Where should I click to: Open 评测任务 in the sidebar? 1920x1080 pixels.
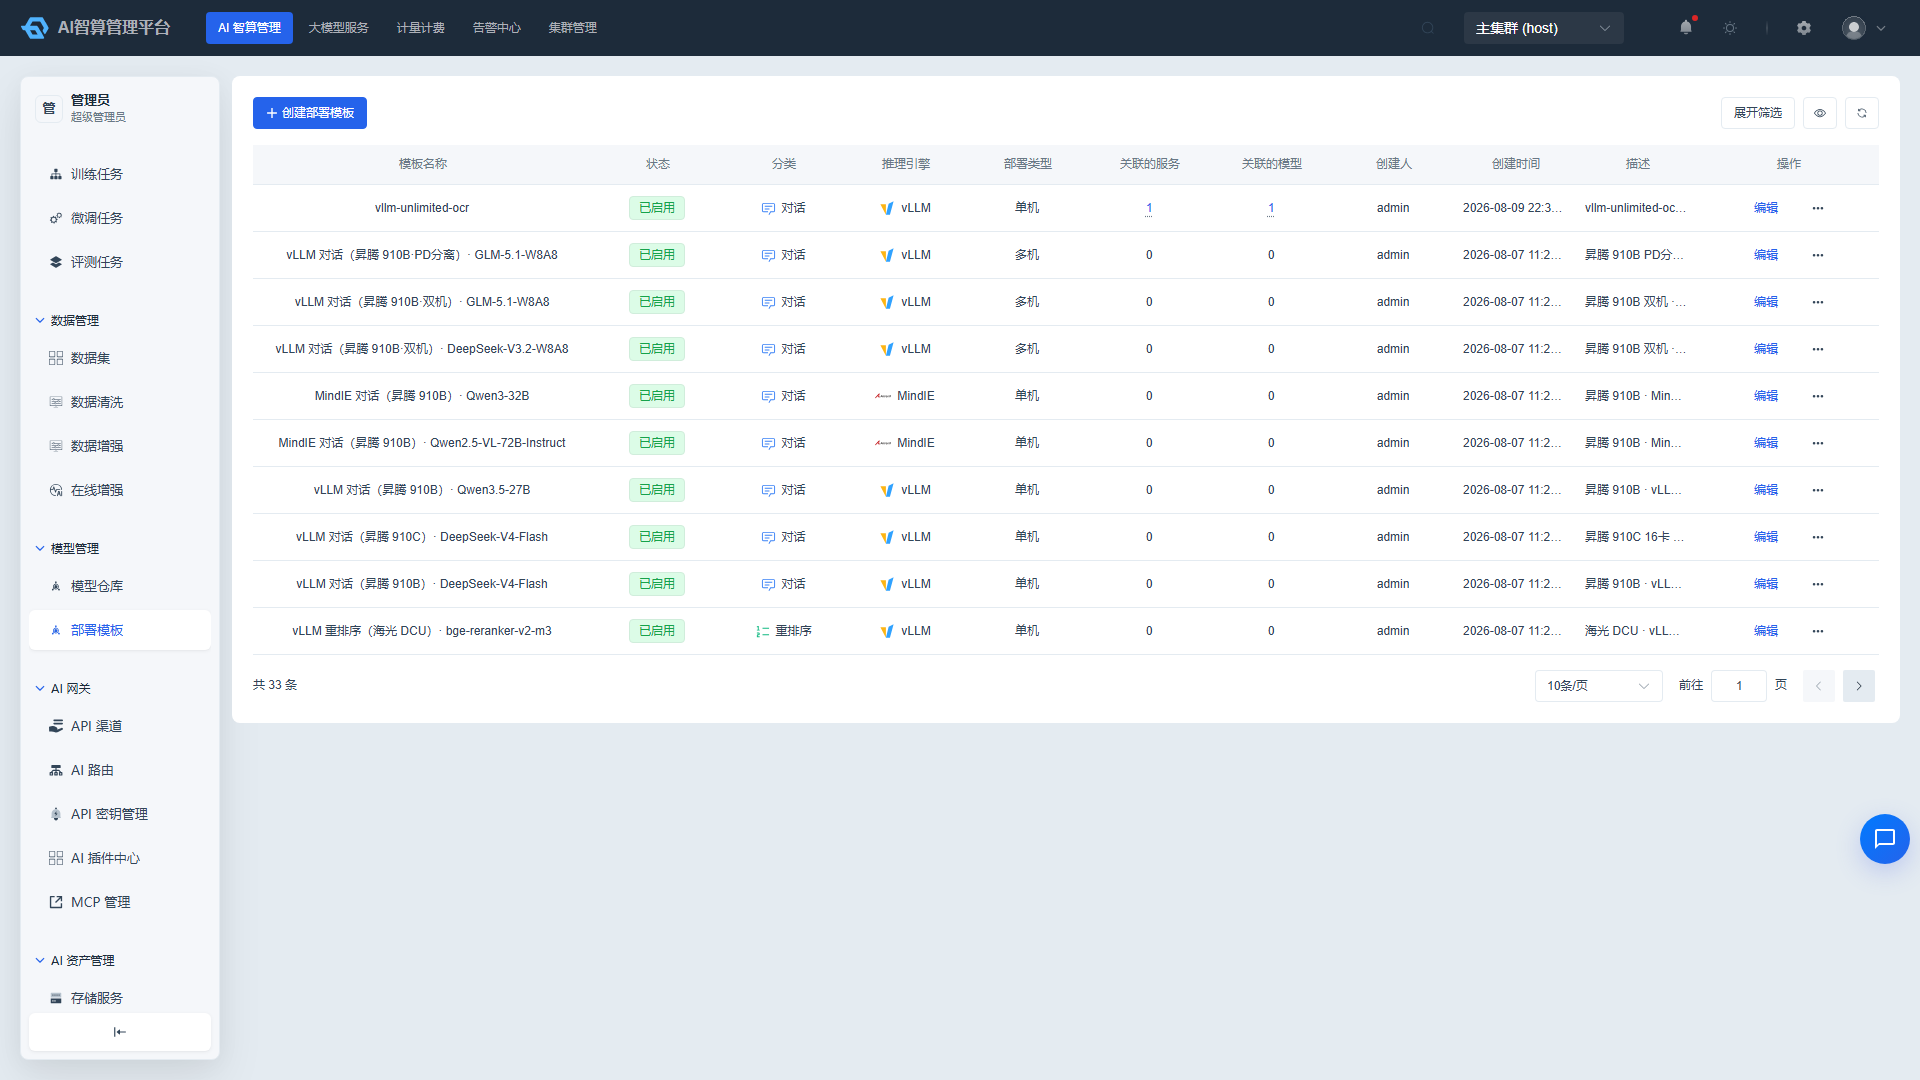(x=120, y=262)
